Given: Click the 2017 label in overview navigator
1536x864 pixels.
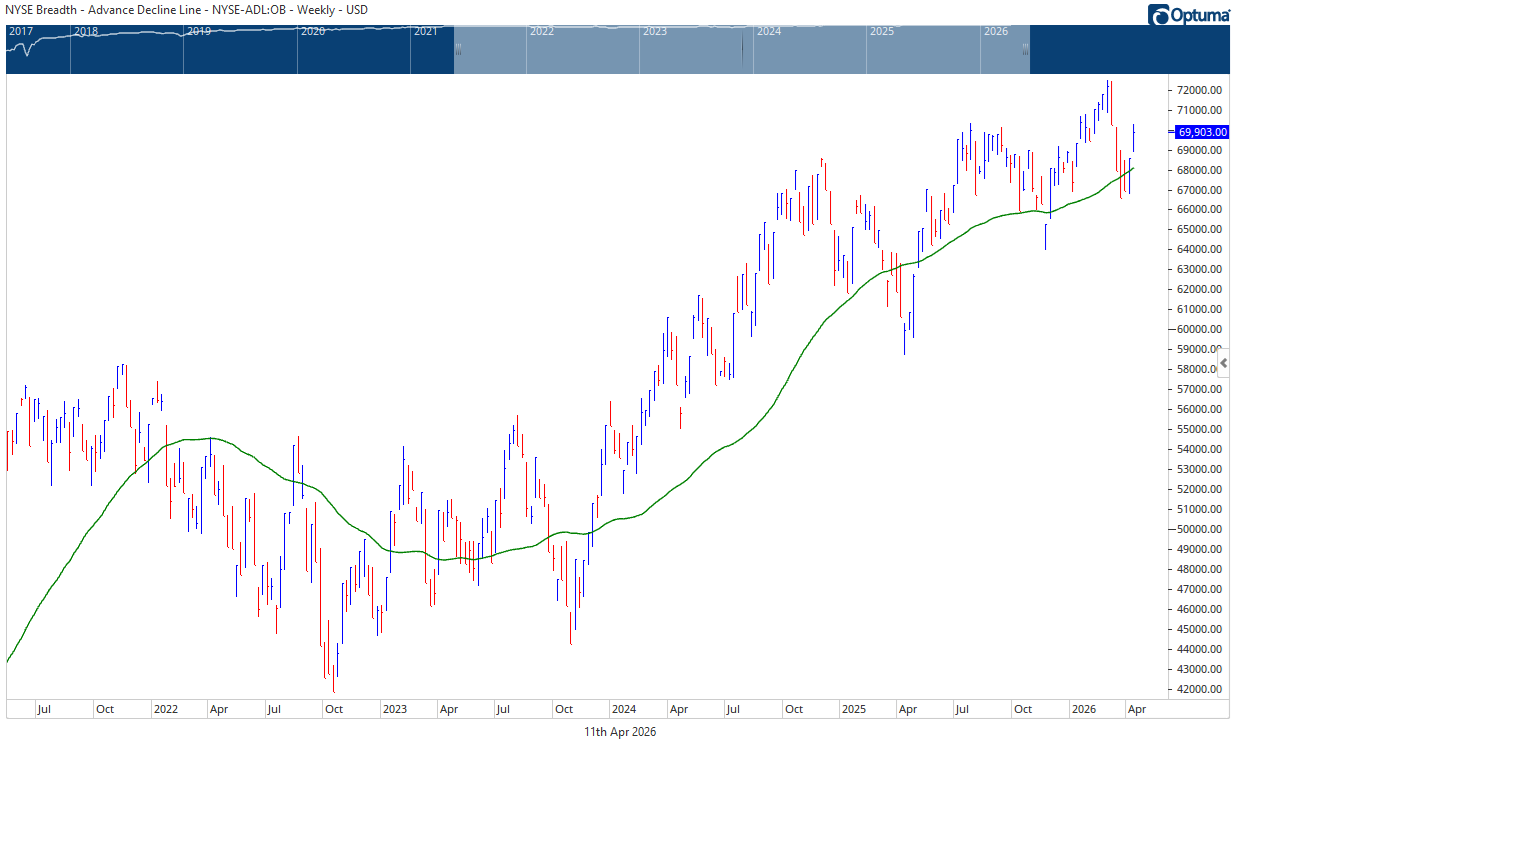Looking at the screenshot, I should (x=21, y=32).
